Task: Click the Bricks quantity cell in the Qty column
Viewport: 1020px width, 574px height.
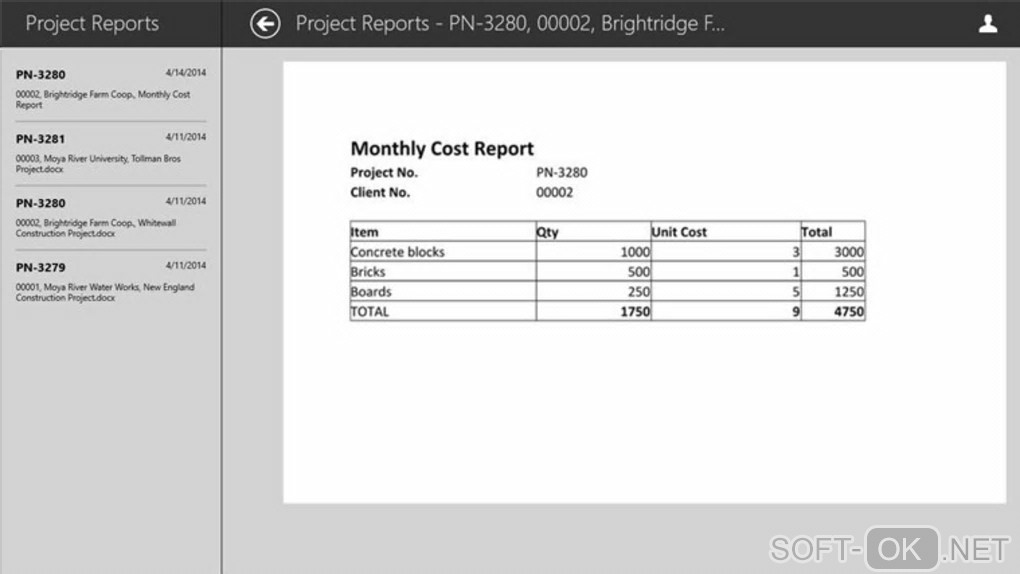Action: point(593,271)
